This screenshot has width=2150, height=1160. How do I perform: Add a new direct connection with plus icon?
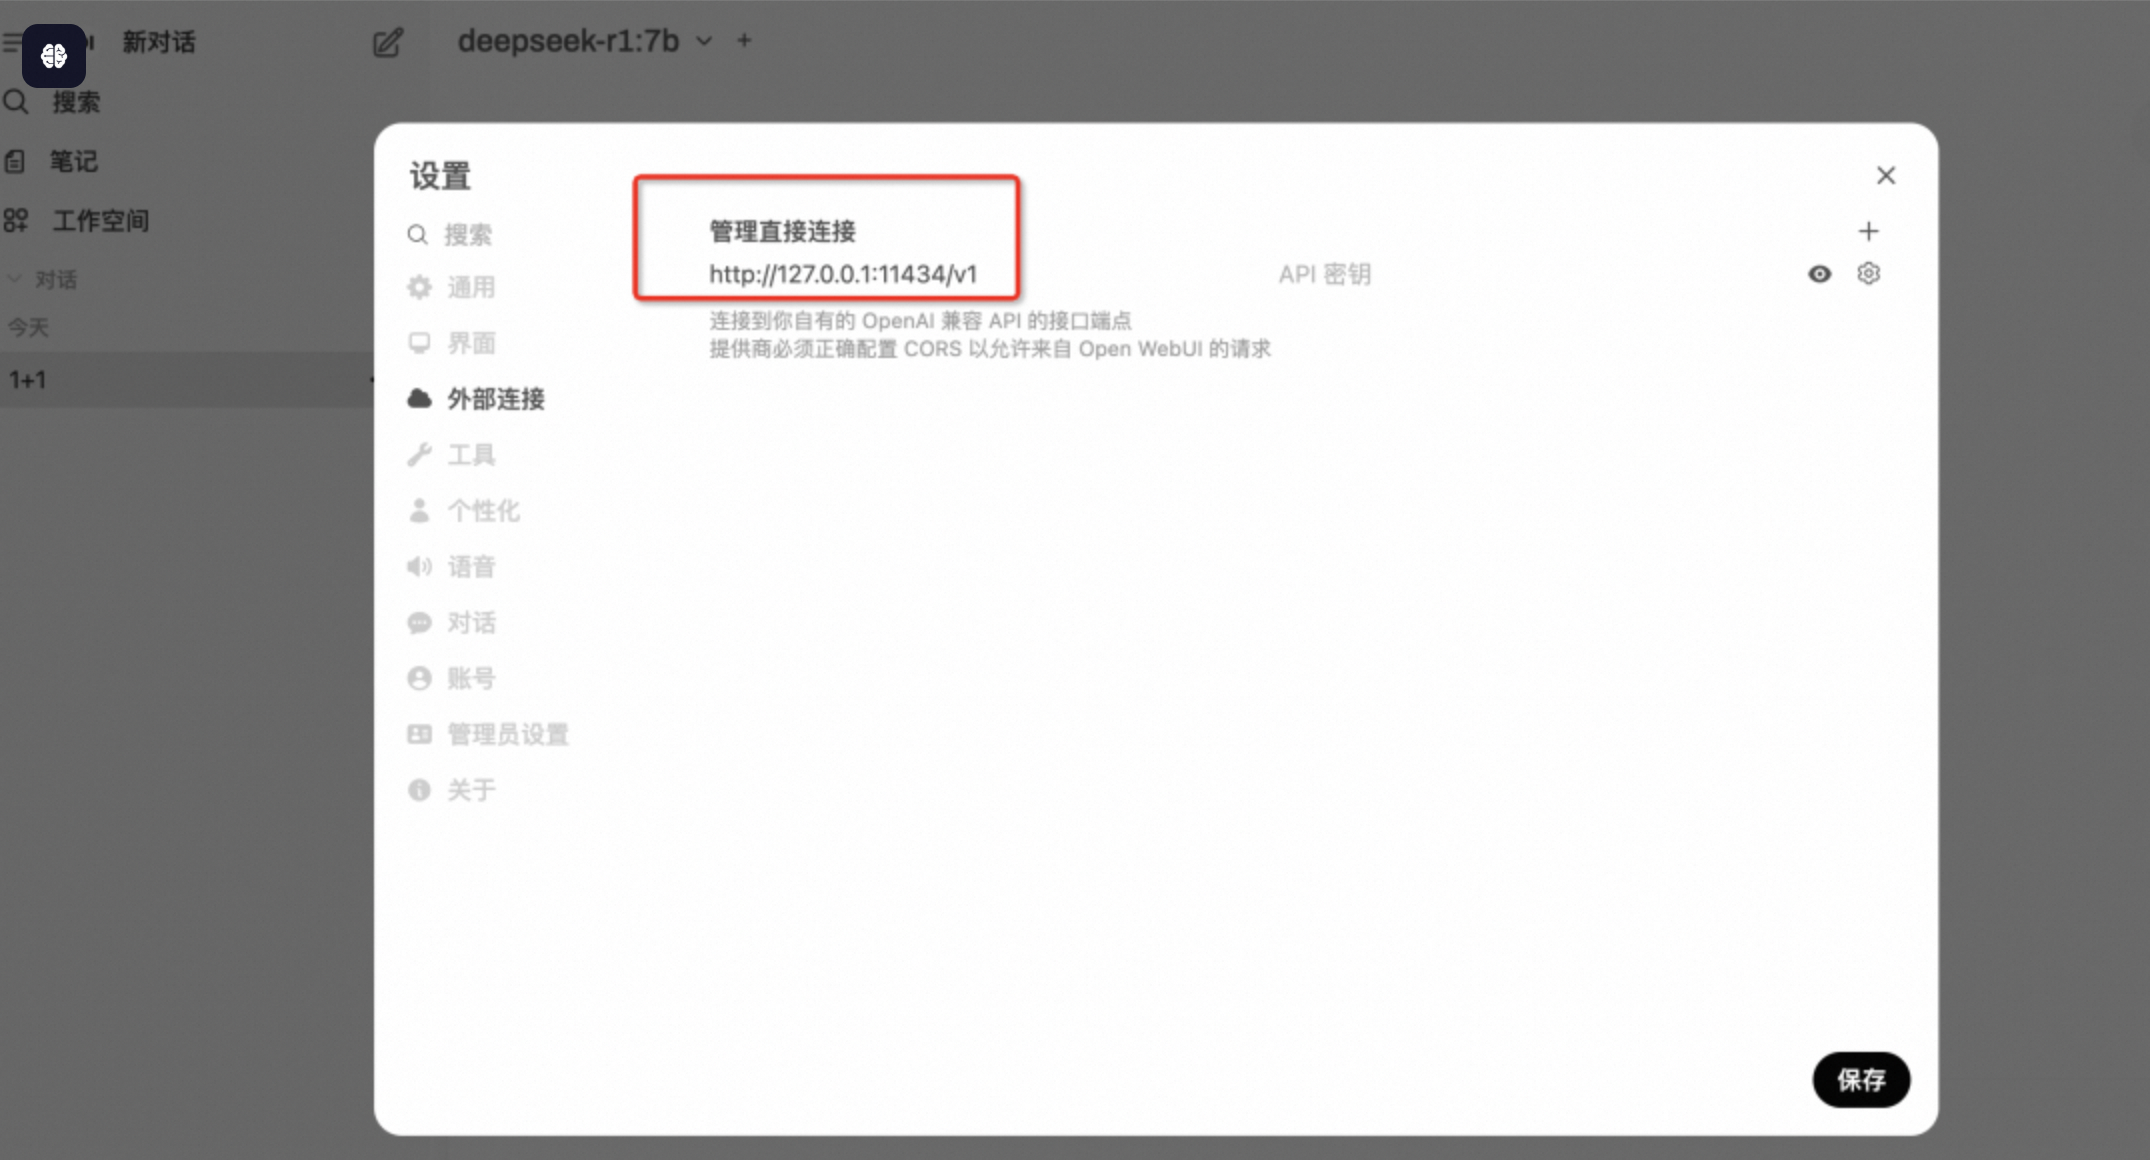(1868, 232)
